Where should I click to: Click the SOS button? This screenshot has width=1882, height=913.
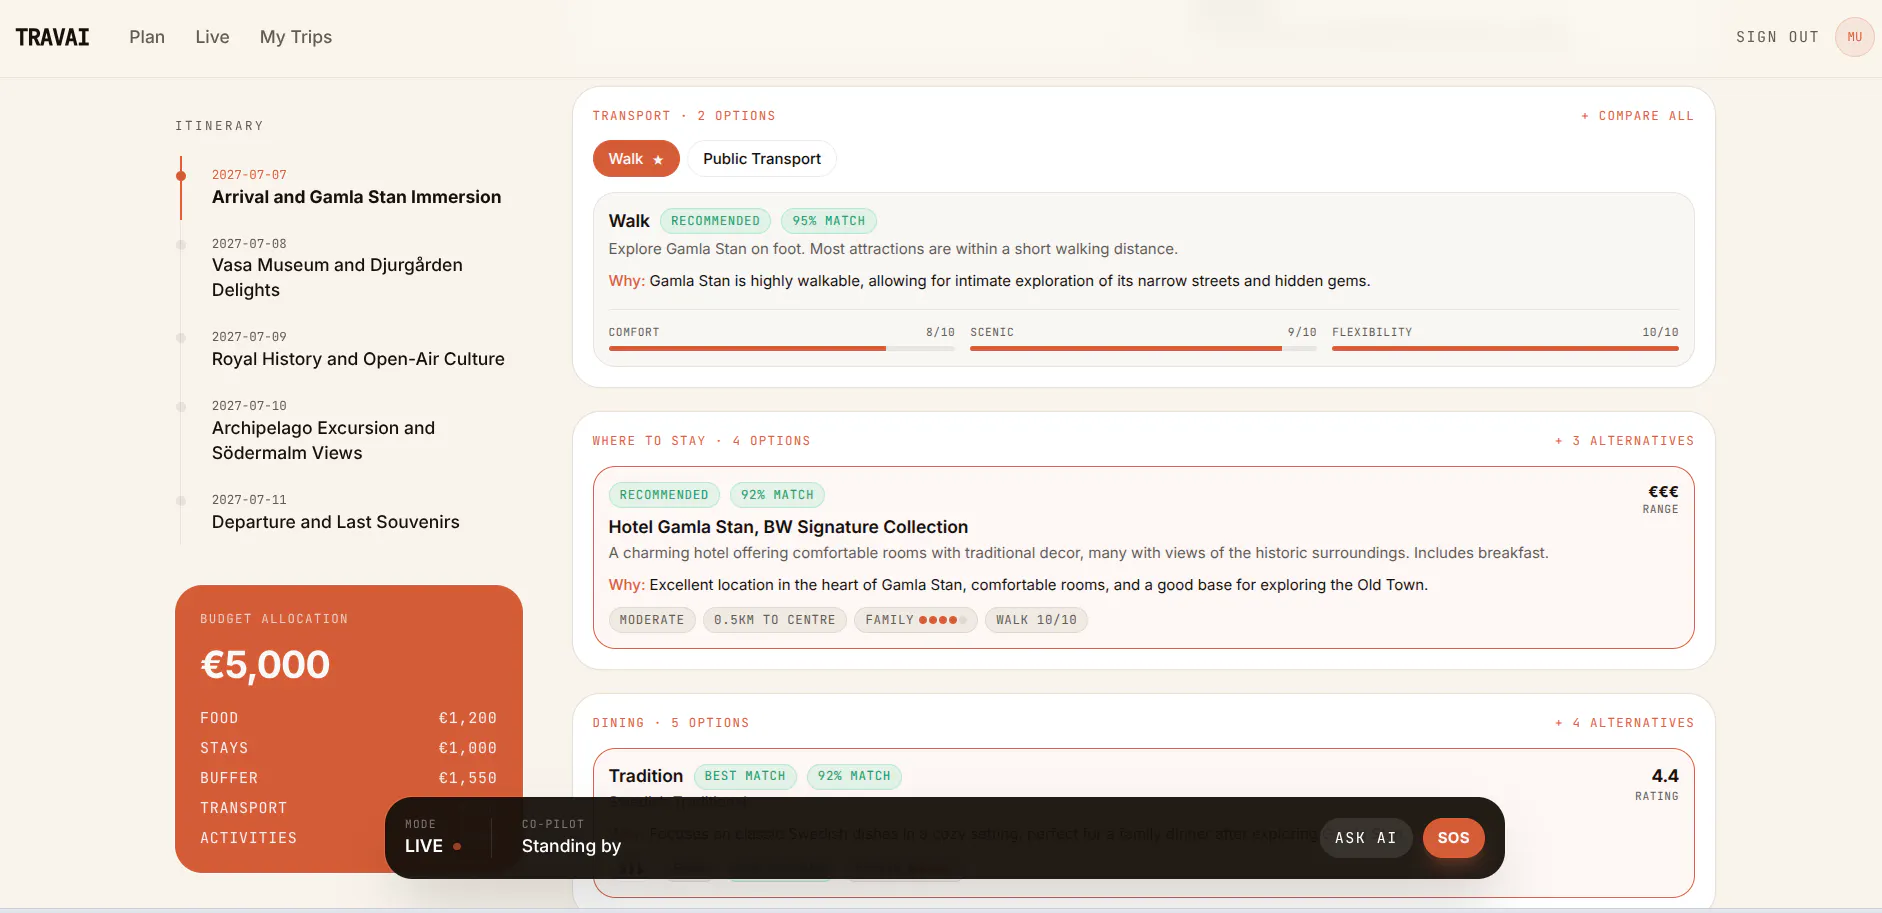point(1453,838)
